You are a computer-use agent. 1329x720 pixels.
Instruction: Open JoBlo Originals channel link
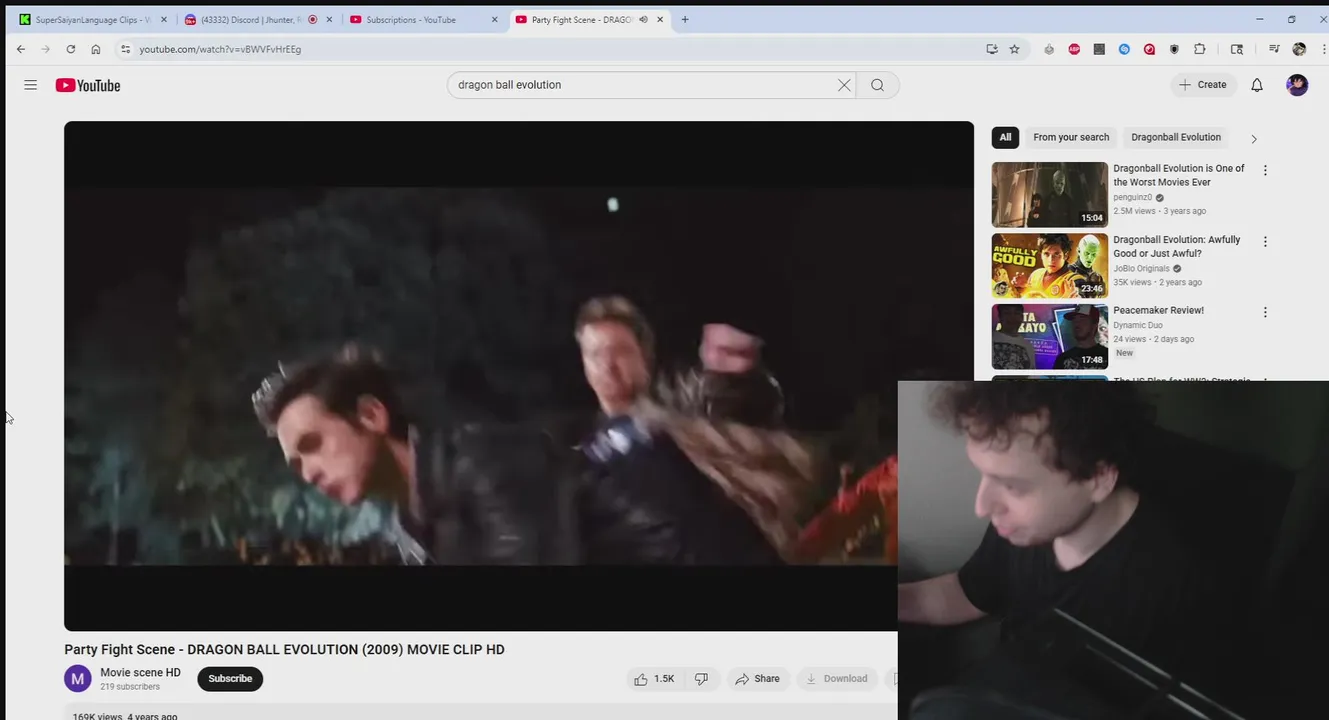(1141, 268)
